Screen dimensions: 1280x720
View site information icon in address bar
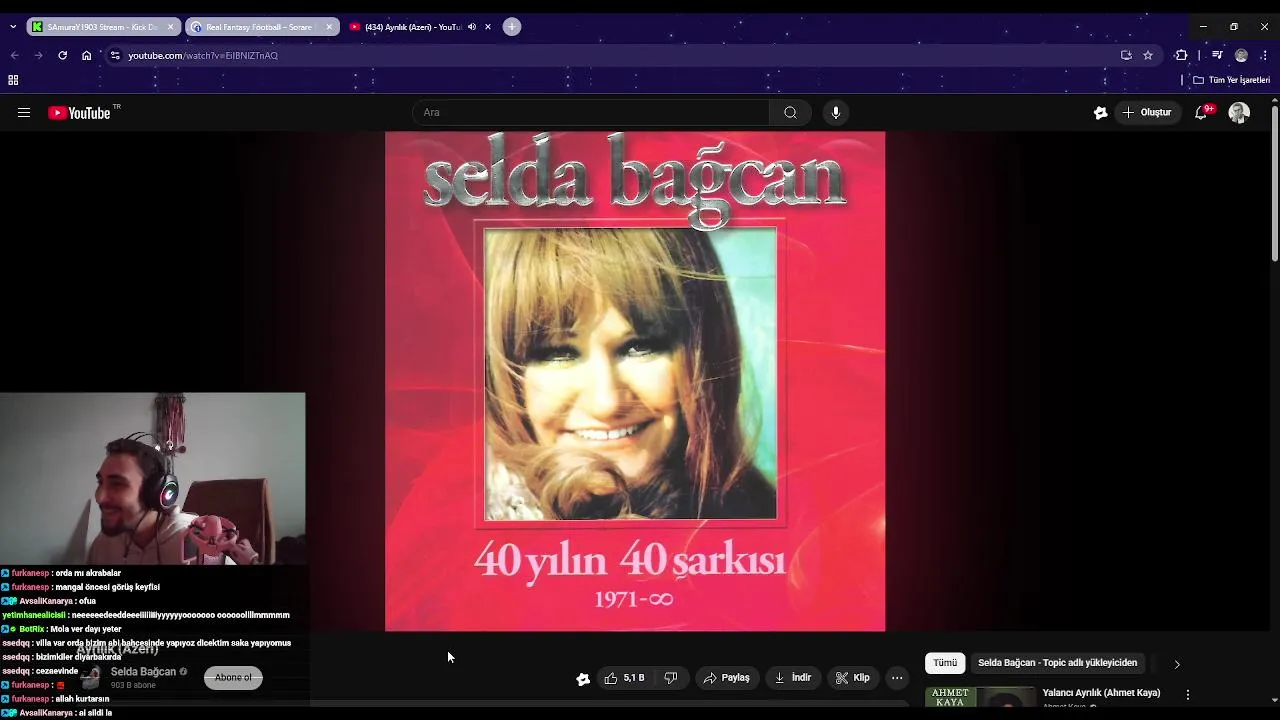click(x=115, y=55)
